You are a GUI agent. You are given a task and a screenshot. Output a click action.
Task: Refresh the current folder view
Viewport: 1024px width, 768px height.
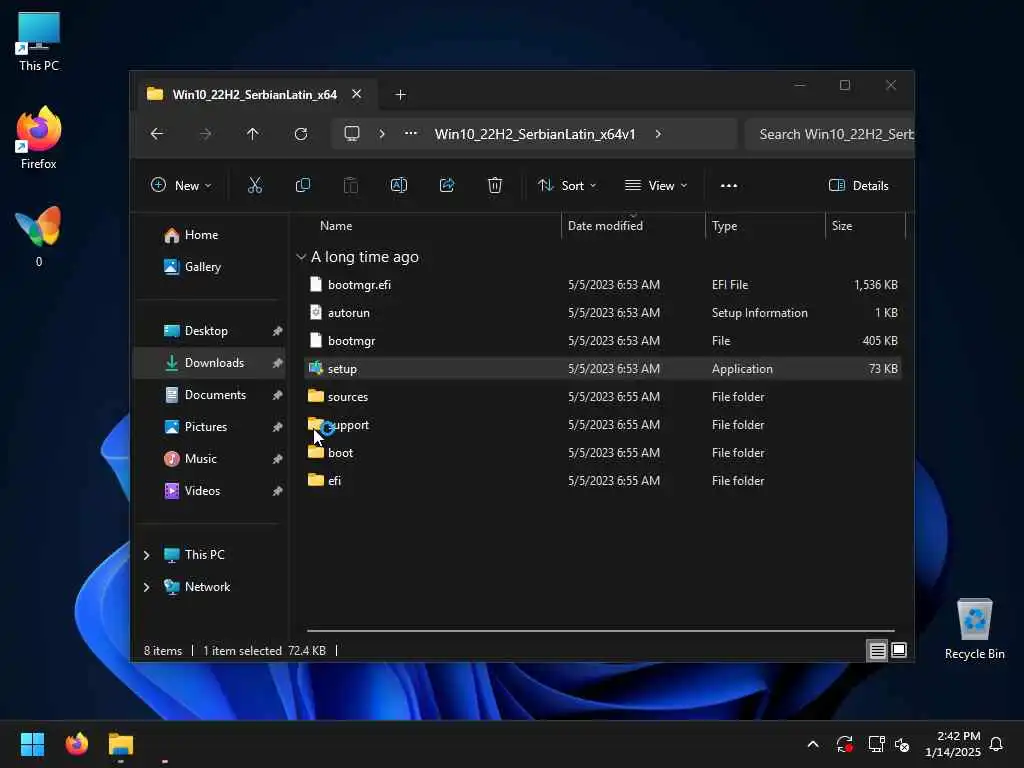click(301, 134)
